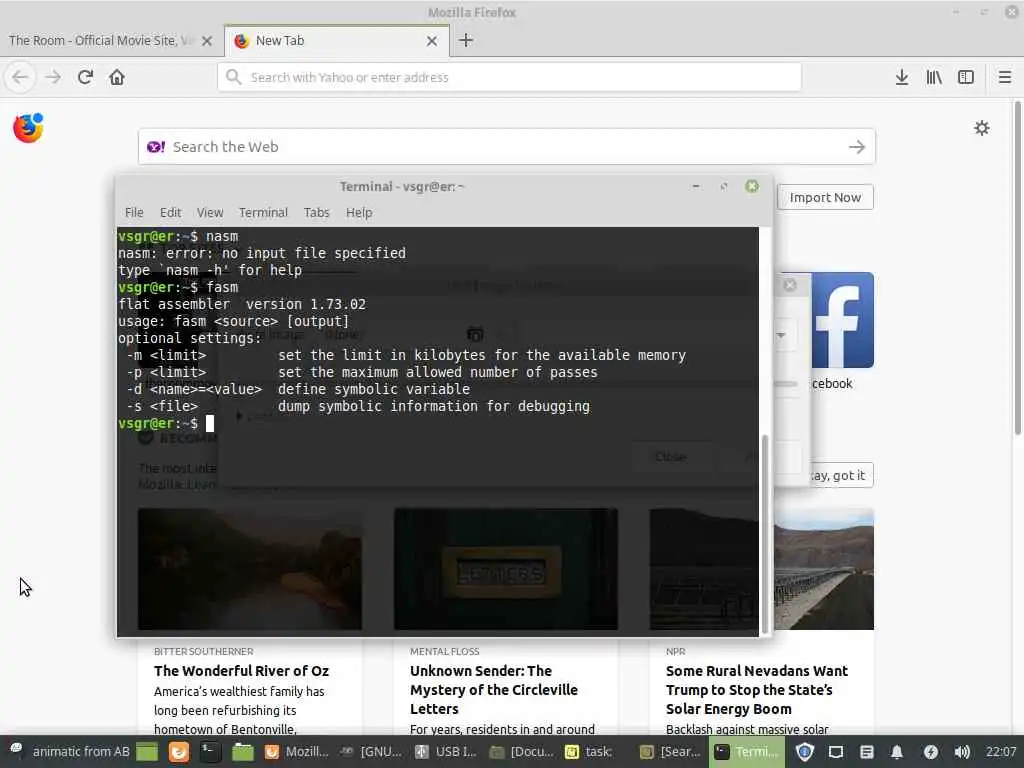Switch to the Documents taskbar window
Screen dimensions: 1024x768
[x=522, y=752]
